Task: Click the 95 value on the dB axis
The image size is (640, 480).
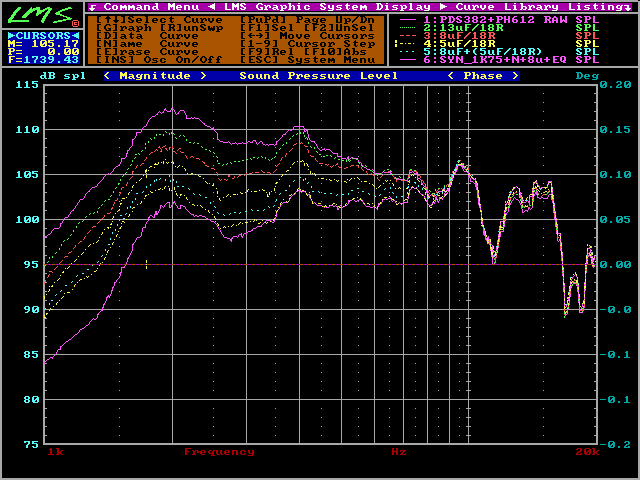Action: click(x=31, y=264)
